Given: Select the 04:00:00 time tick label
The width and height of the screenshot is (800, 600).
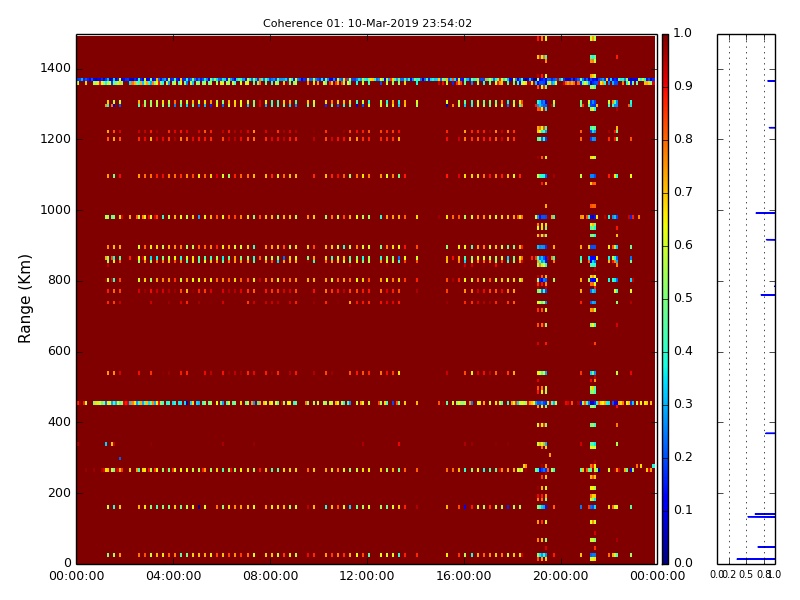Looking at the screenshot, I should point(173,576).
